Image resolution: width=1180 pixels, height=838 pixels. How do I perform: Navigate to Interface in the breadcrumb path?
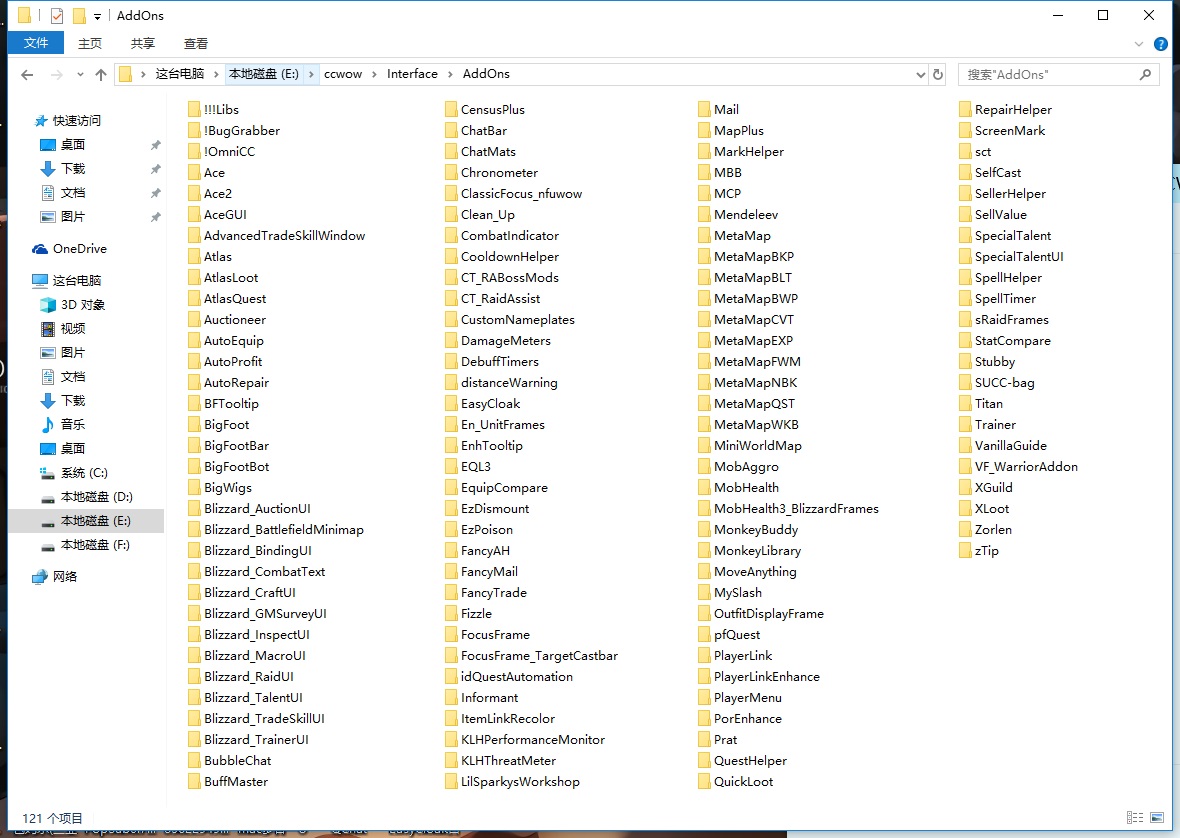click(412, 74)
